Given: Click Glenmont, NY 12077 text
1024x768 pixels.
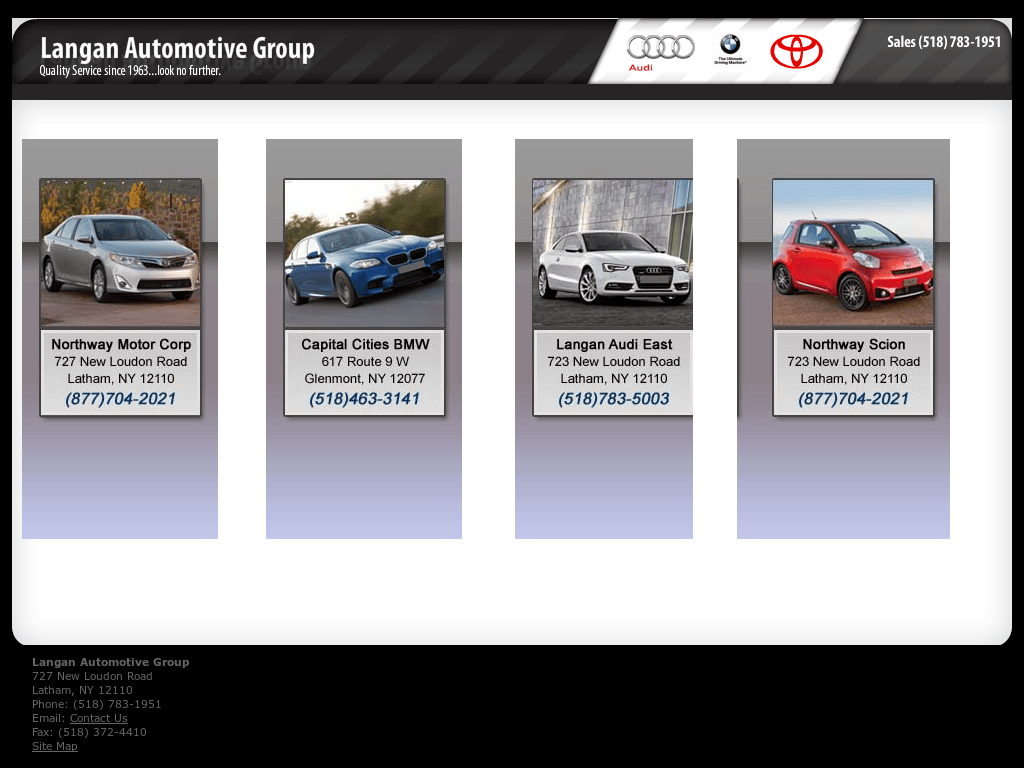Looking at the screenshot, I should tap(364, 378).
